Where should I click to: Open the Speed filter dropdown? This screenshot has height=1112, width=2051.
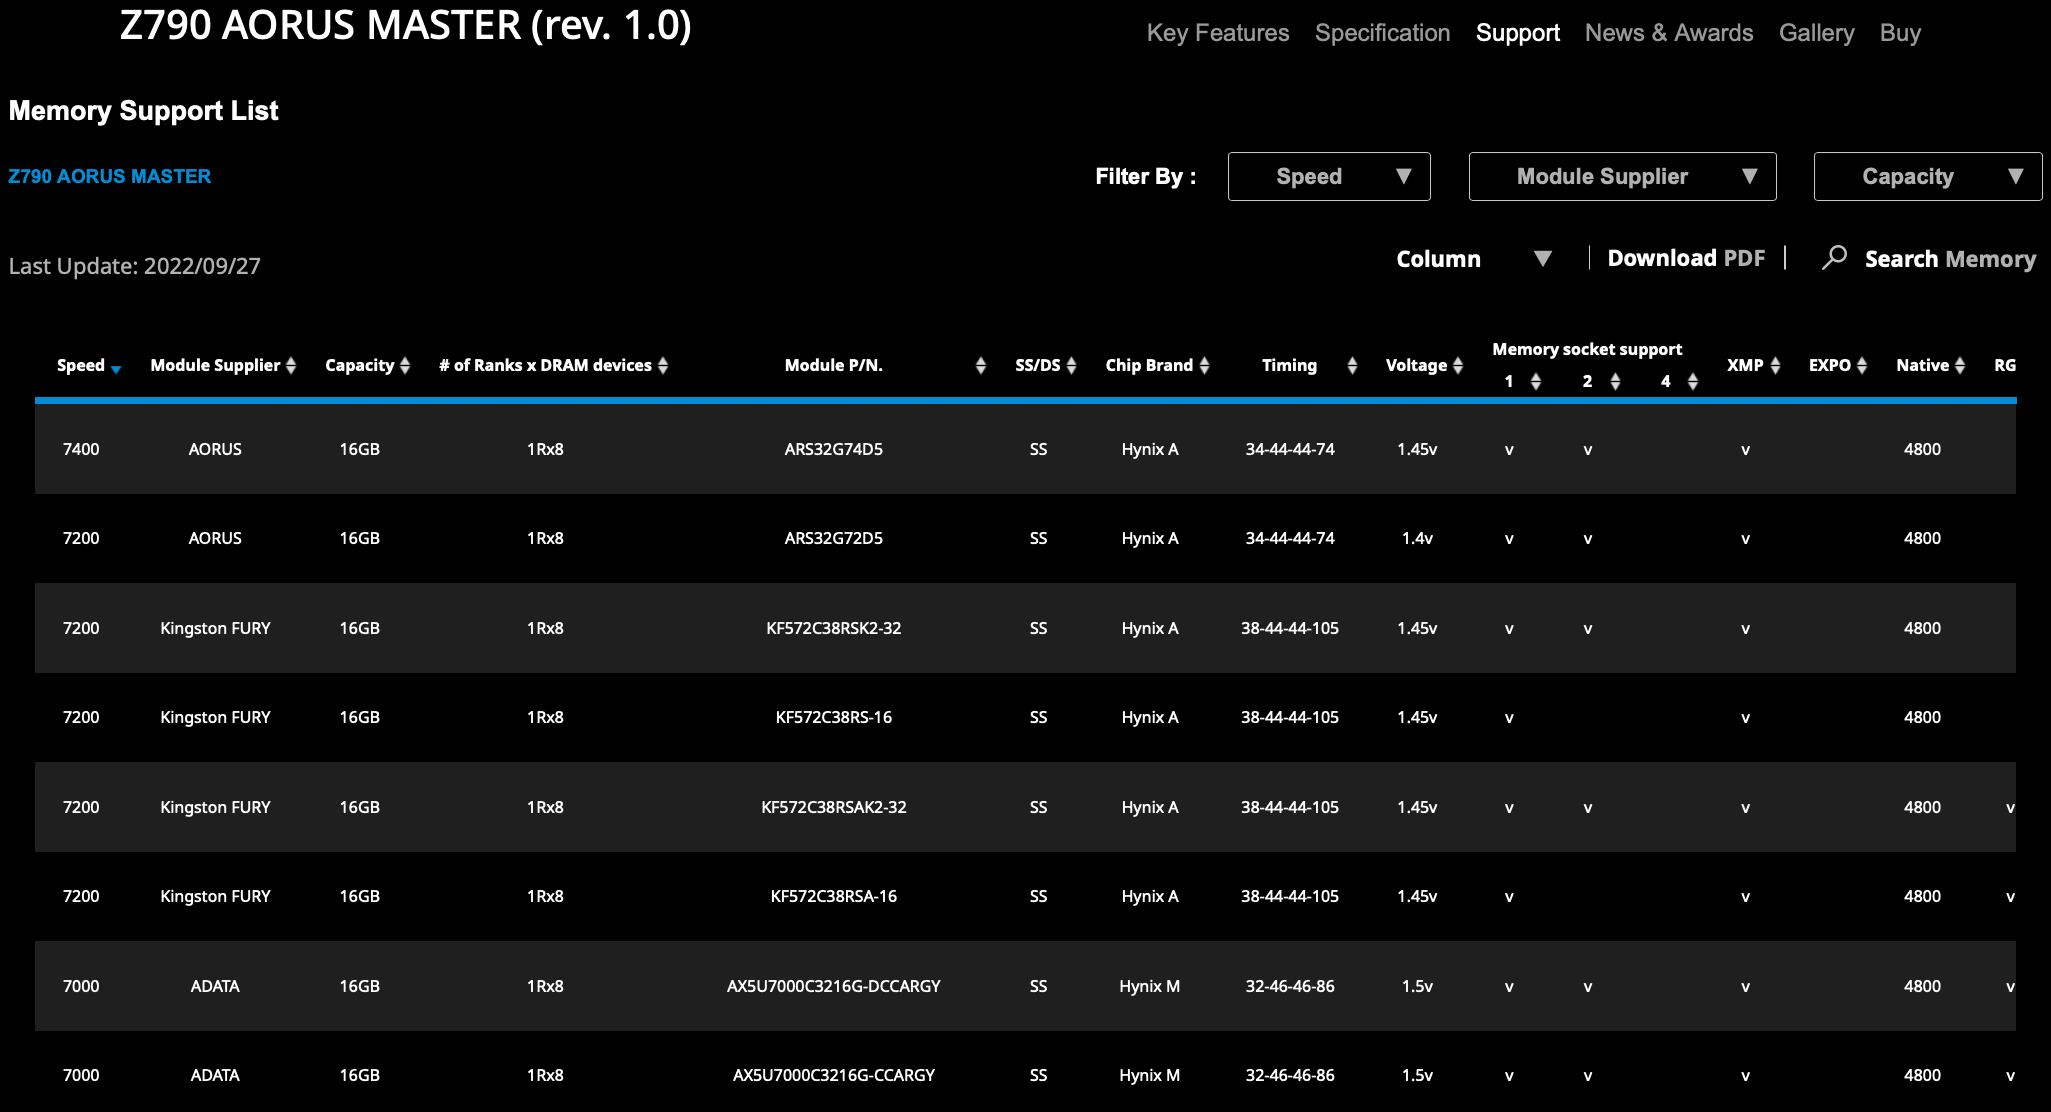click(x=1328, y=177)
